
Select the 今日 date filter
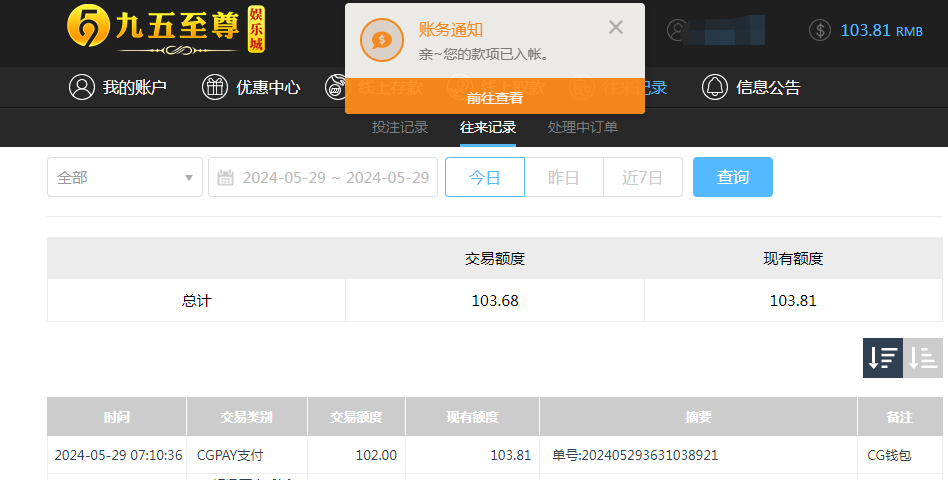[484, 177]
